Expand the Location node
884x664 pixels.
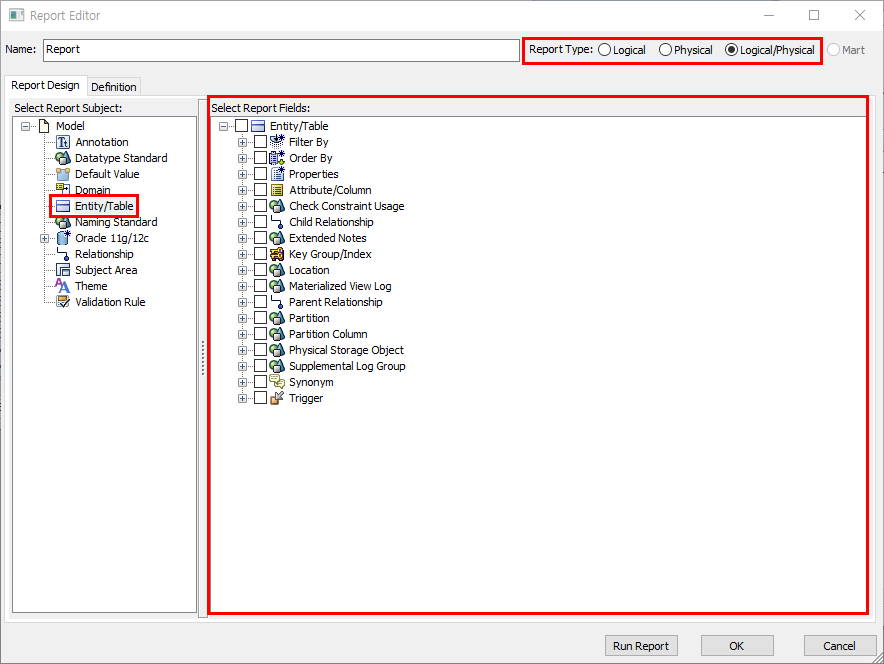[242, 271]
